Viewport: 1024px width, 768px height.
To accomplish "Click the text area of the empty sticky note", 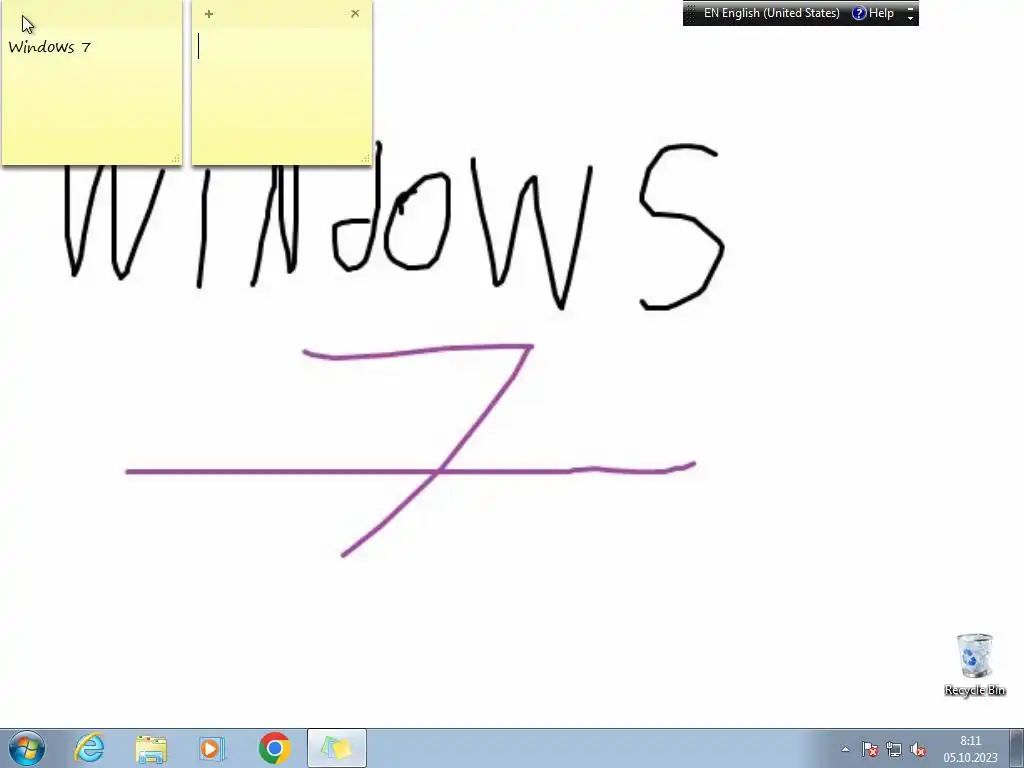I will pyautogui.click(x=282, y=95).
